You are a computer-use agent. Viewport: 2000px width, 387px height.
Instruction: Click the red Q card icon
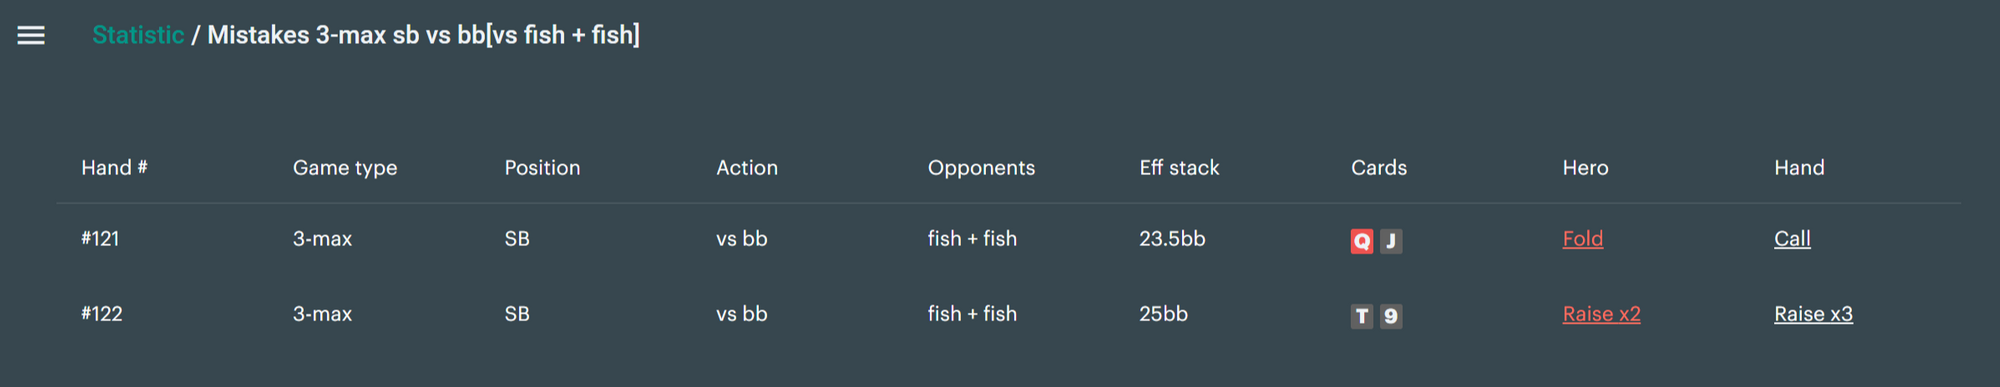pyautogui.click(x=1361, y=241)
